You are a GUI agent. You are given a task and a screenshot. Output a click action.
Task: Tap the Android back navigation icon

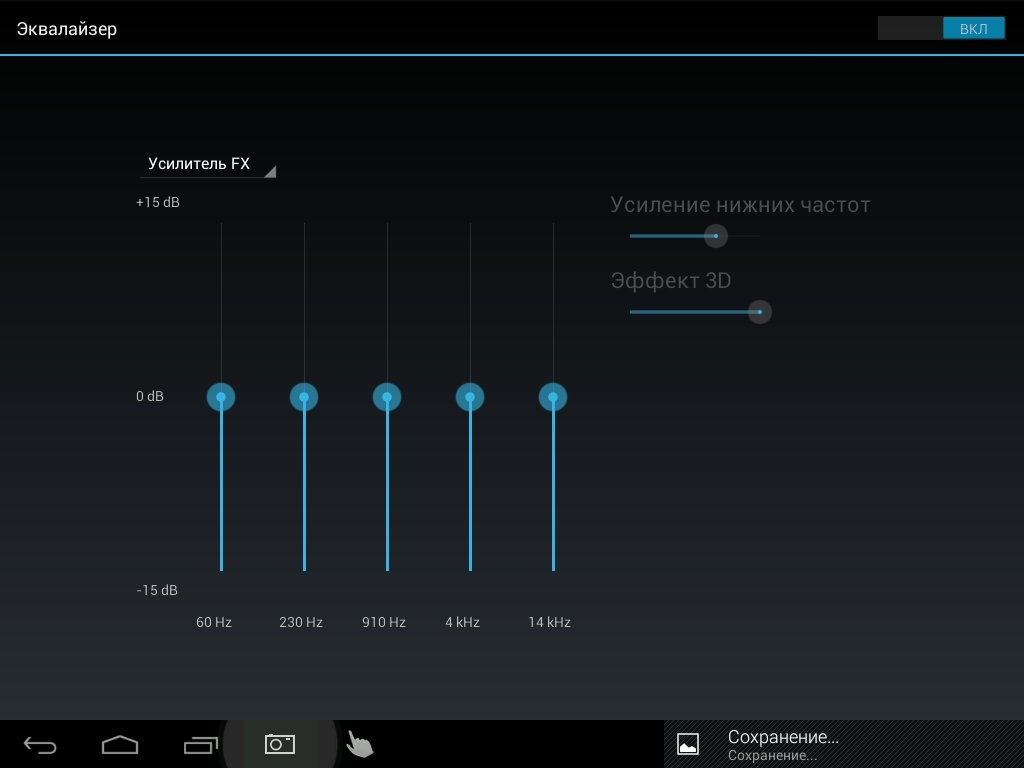point(40,745)
